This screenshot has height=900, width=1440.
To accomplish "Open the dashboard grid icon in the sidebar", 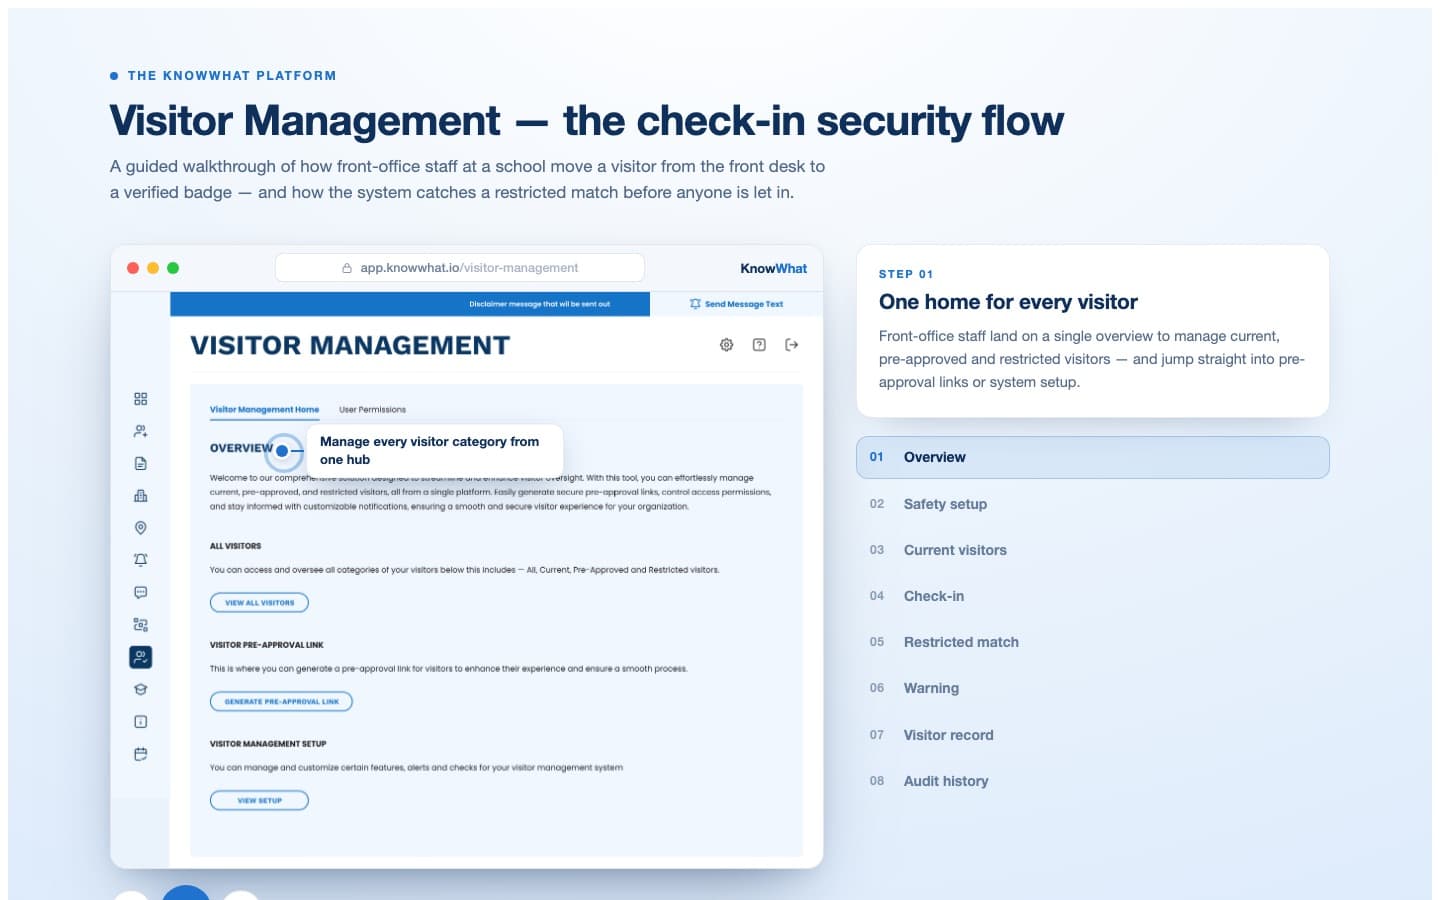I will point(140,399).
